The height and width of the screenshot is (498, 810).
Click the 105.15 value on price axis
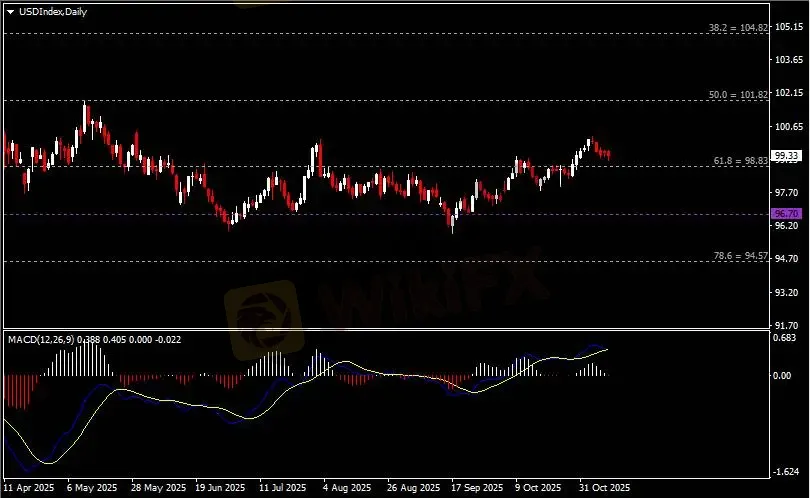click(789, 27)
